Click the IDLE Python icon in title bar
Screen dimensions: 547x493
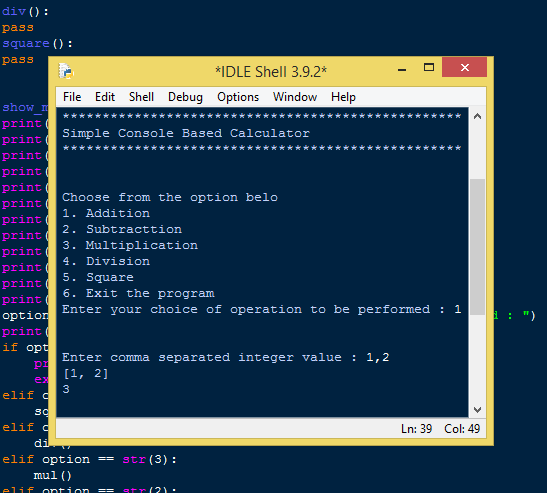(66, 71)
